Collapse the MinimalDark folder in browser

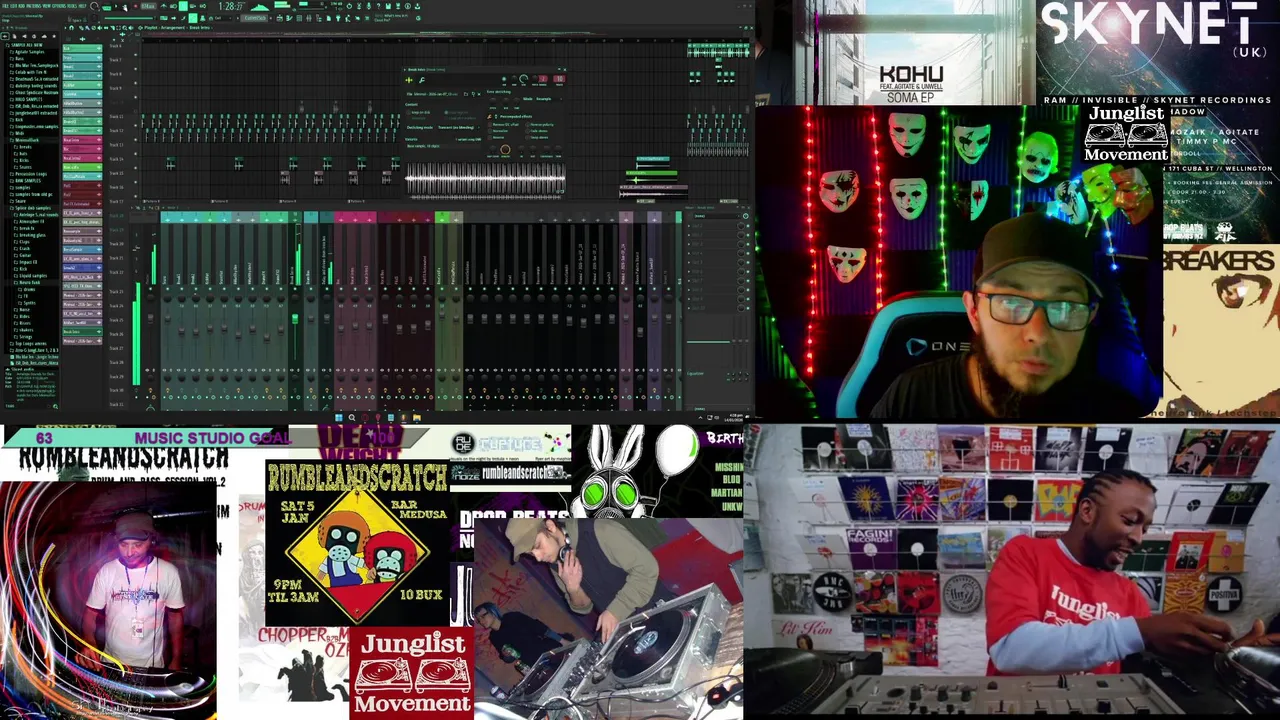coord(27,140)
